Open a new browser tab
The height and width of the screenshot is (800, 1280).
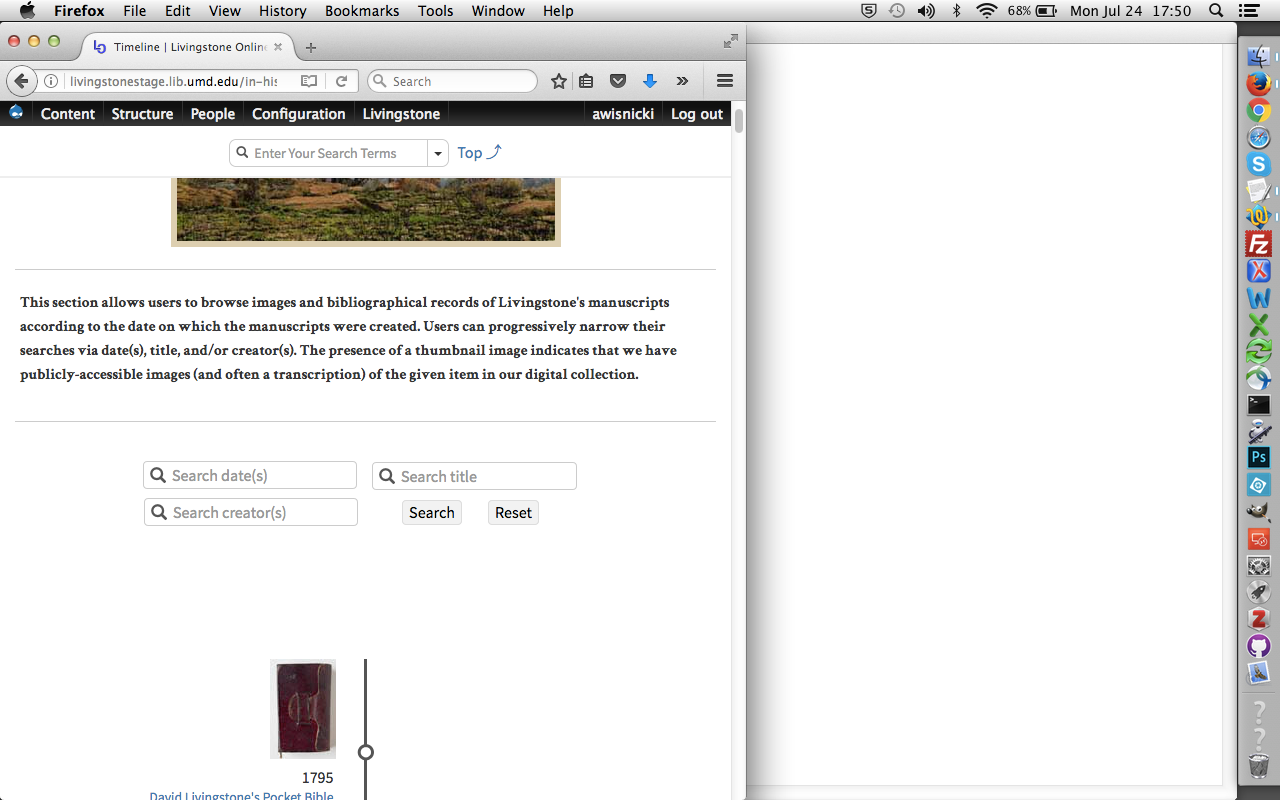(x=311, y=47)
